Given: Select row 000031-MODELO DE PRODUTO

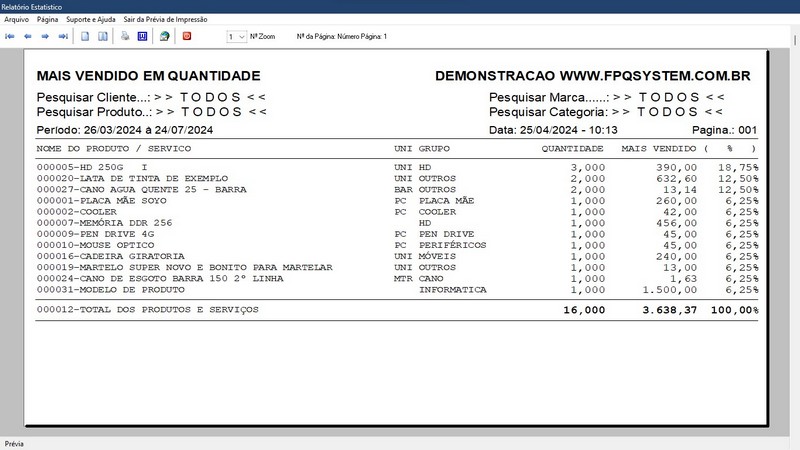Looking at the screenshot, I should click(397, 290).
